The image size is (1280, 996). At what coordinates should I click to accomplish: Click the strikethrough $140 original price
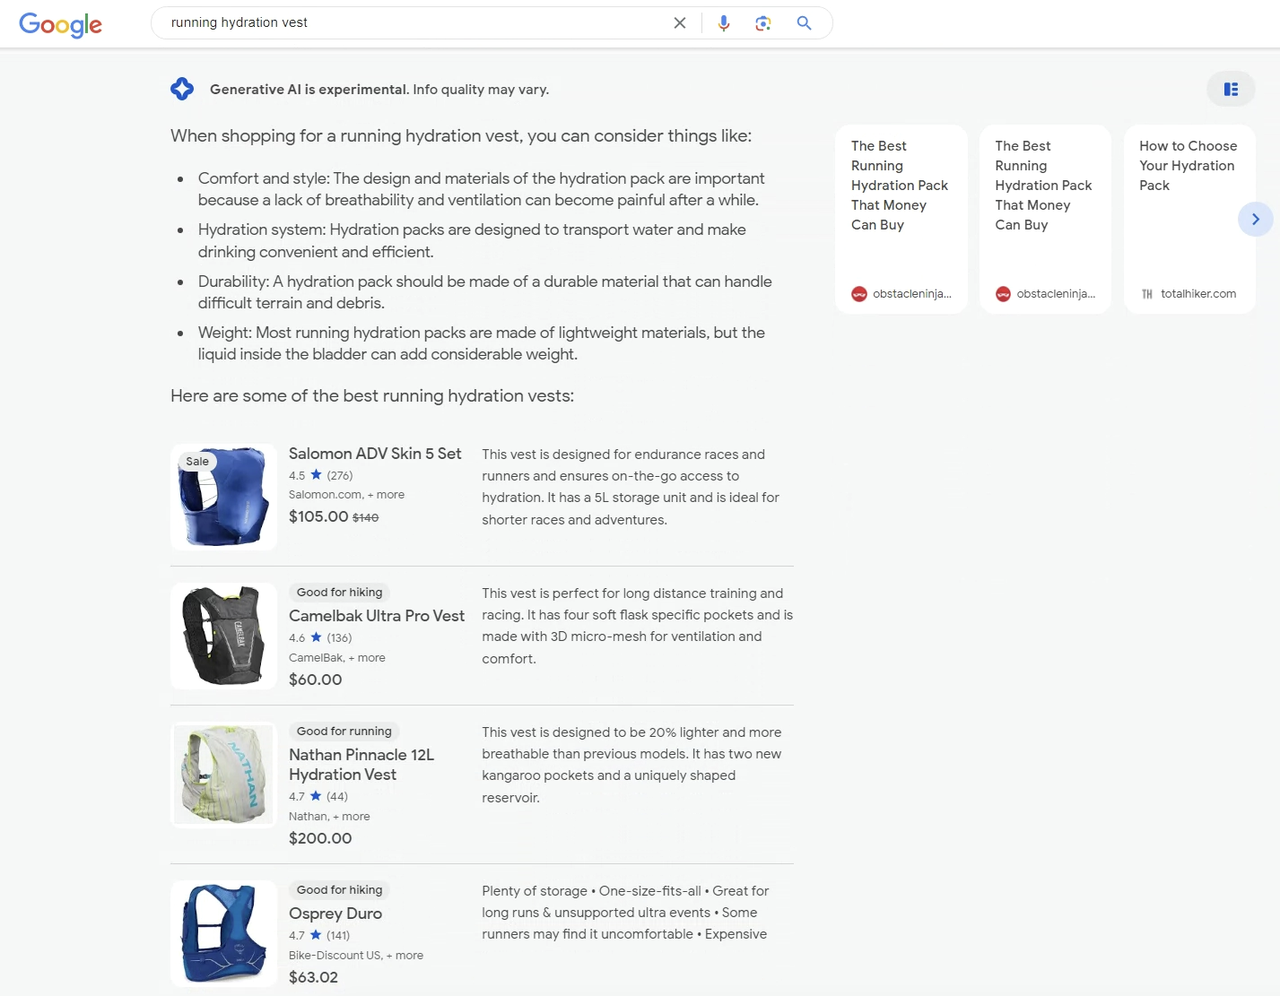365,518
